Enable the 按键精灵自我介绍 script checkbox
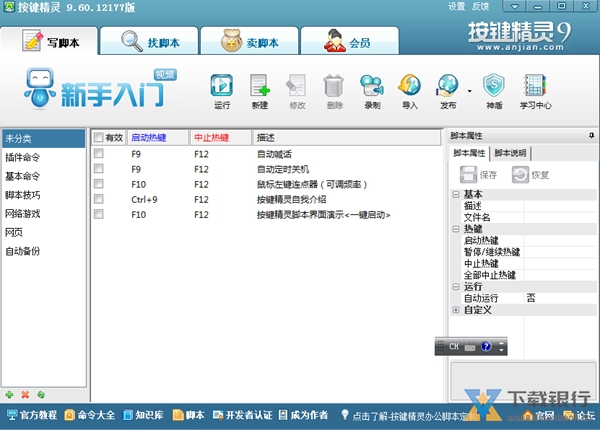Viewport: 600px width, 430px height. coord(99,199)
